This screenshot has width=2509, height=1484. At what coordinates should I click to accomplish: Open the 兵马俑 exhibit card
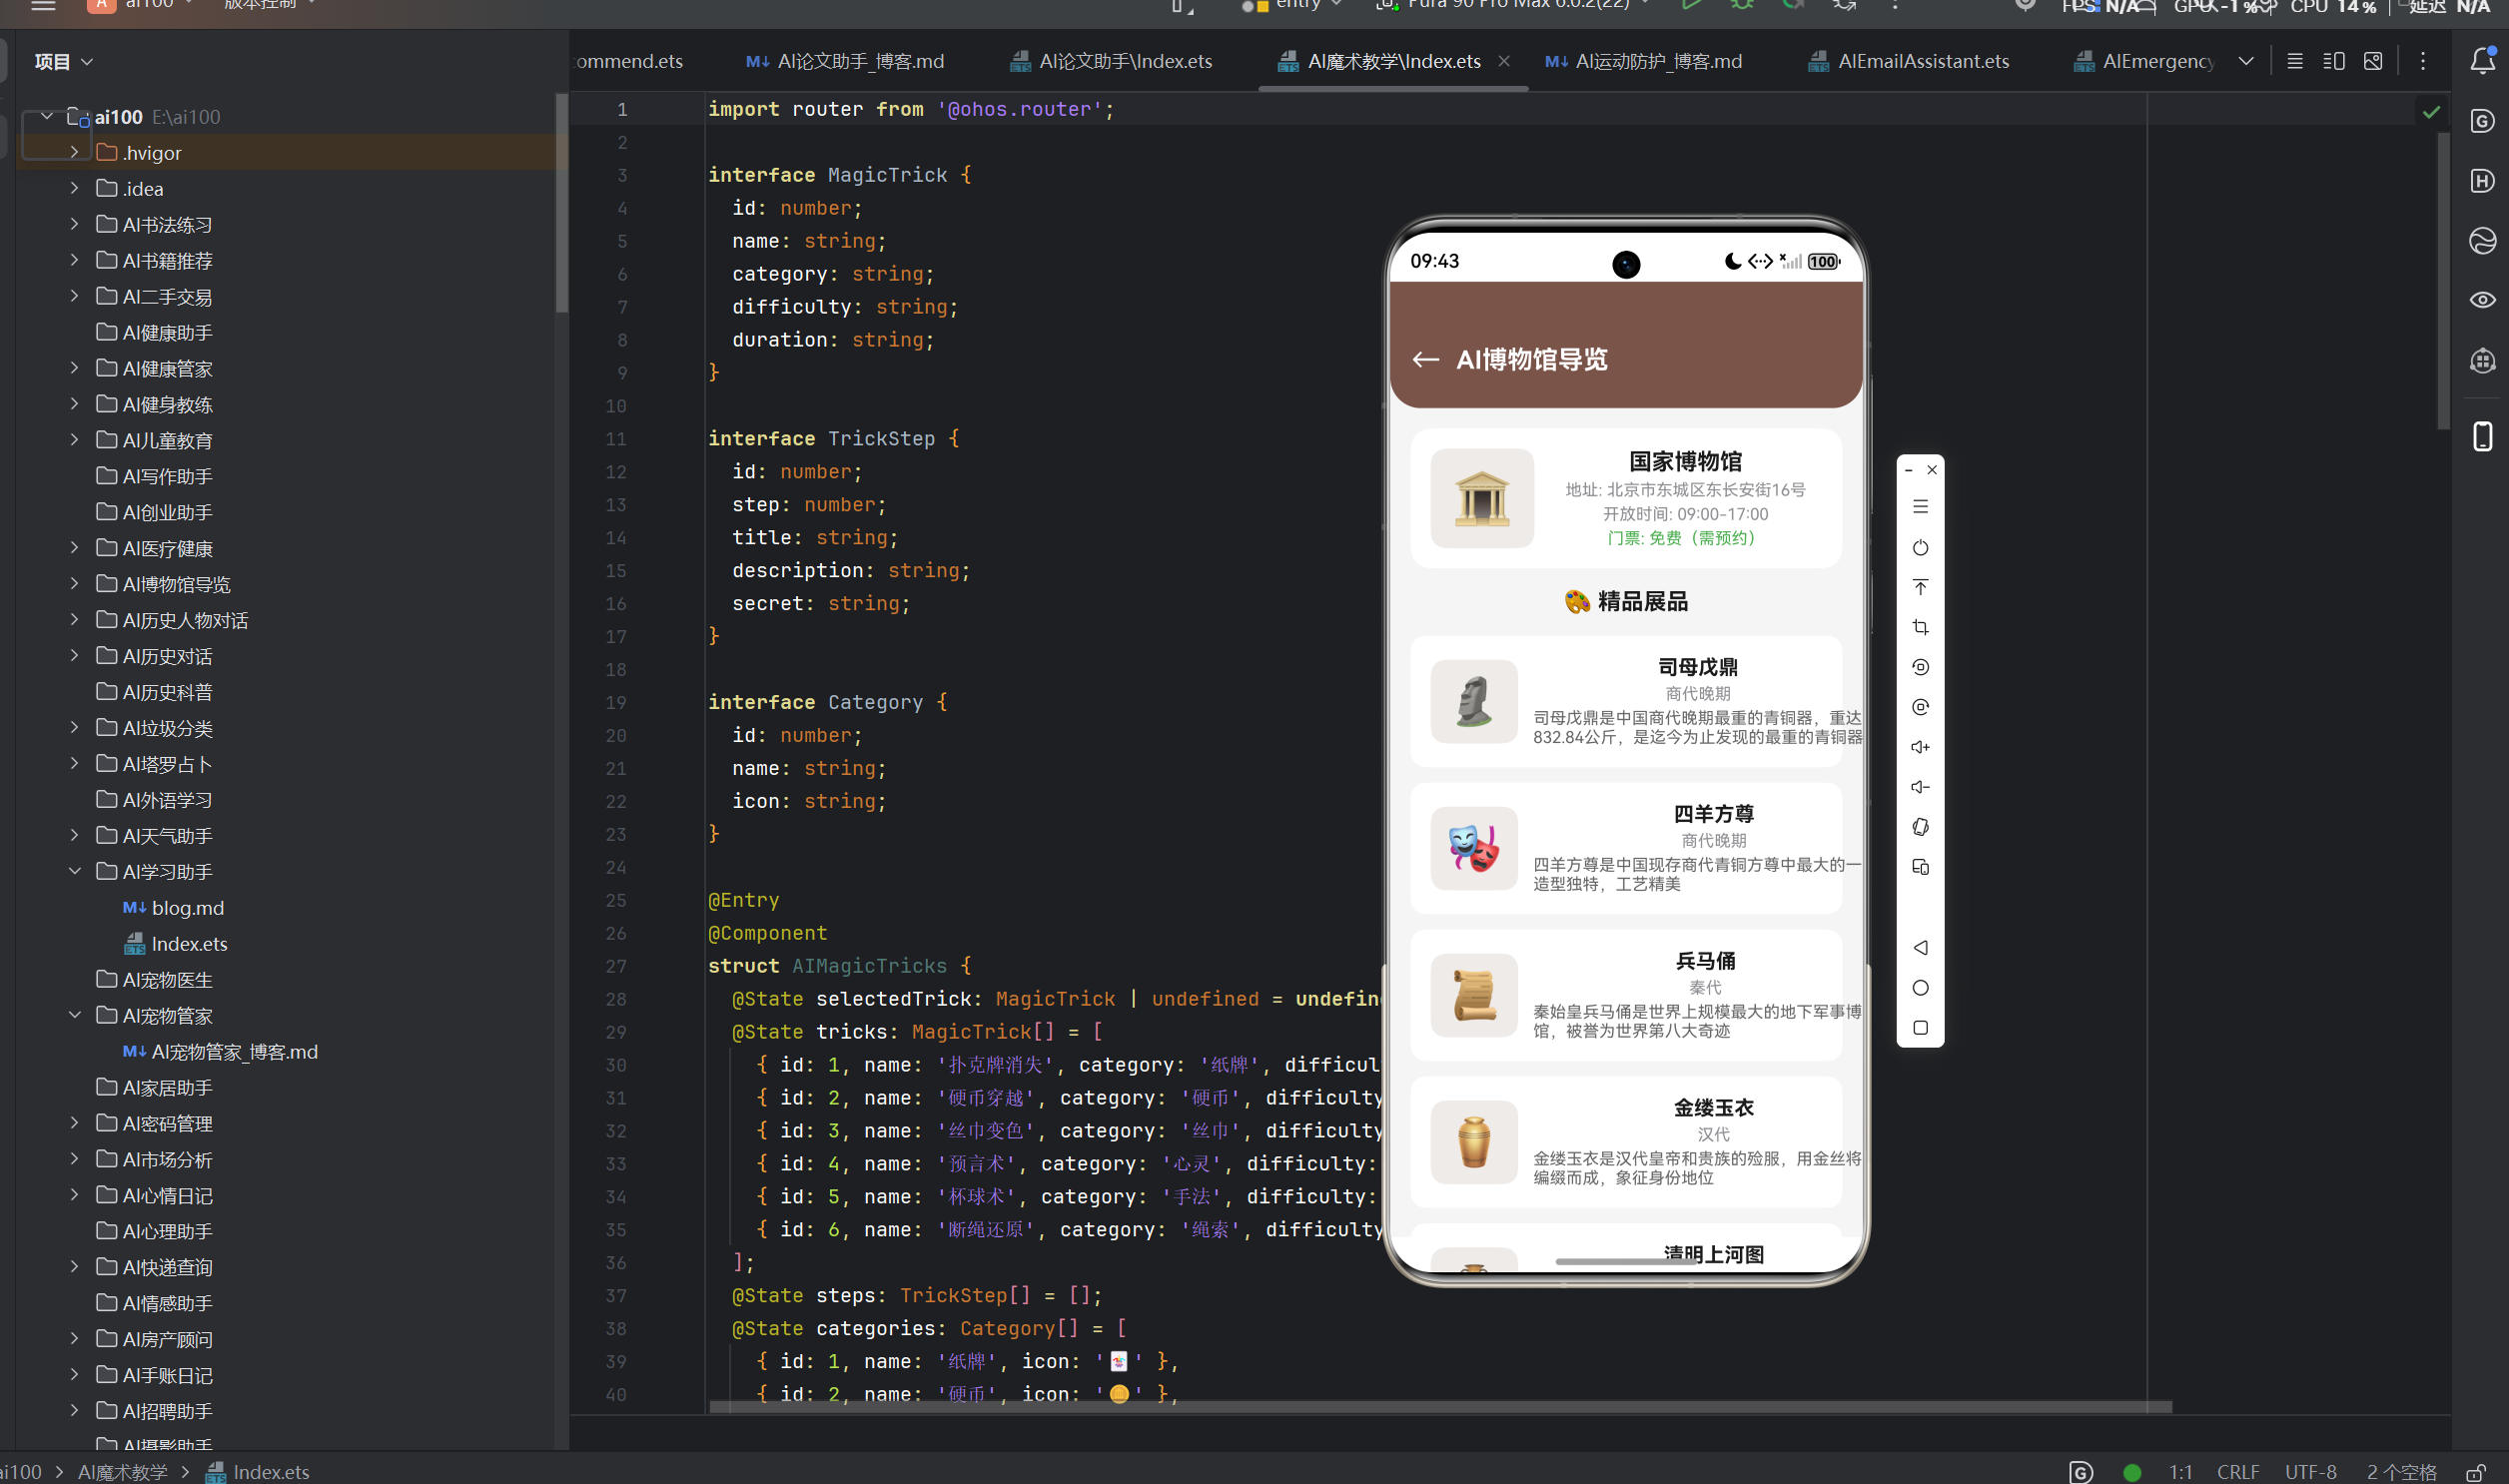(x=1626, y=995)
